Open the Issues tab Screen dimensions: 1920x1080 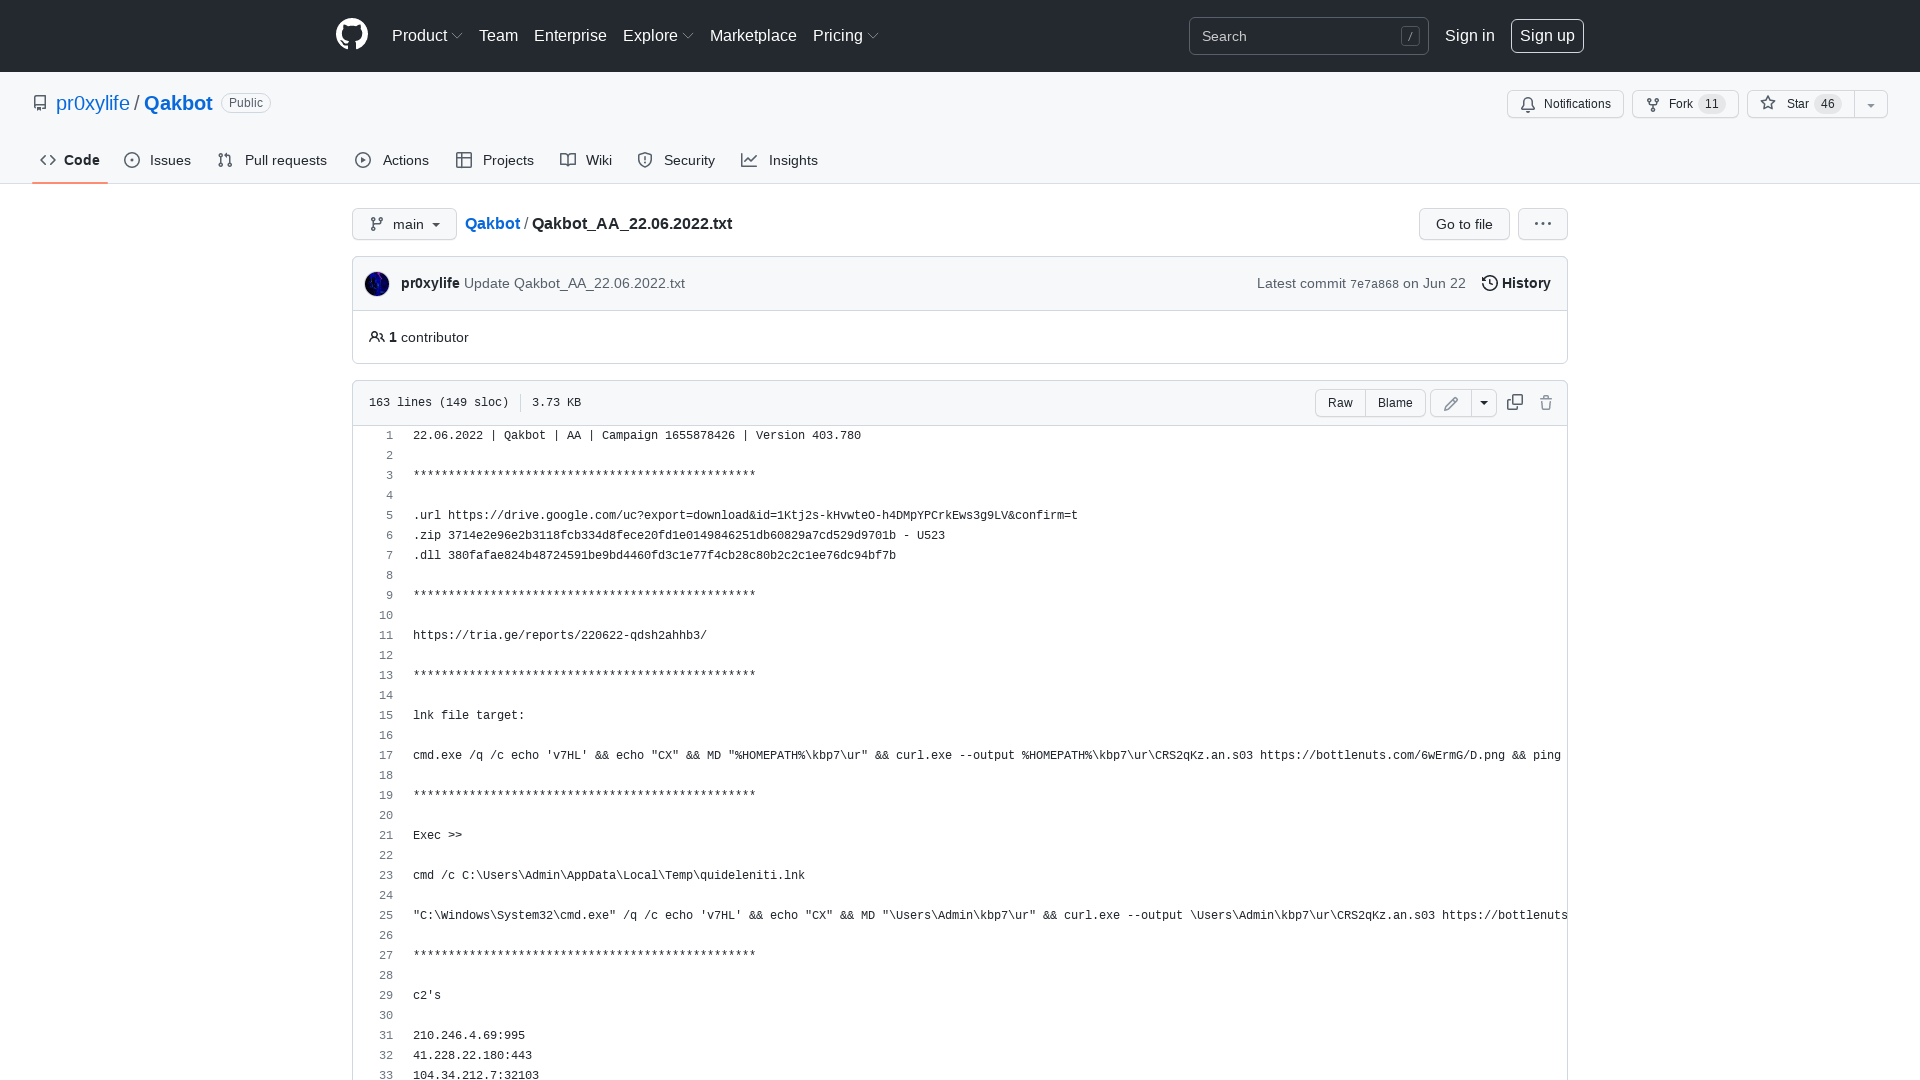click(157, 160)
